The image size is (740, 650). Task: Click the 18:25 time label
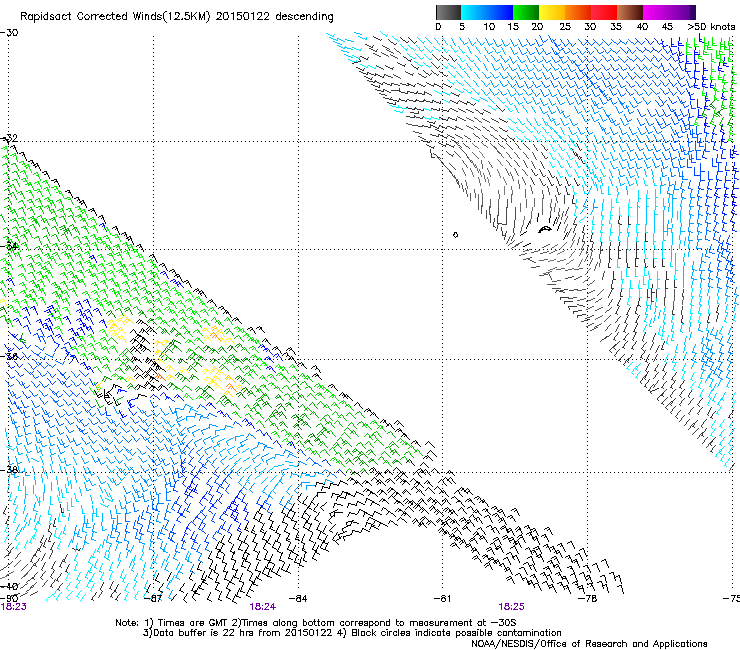tap(512, 607)
